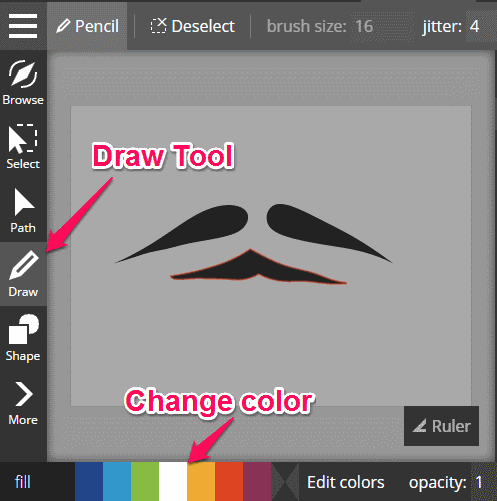Open the Shape tool
The image size is (497, 501).
click(x=23, y=338)
